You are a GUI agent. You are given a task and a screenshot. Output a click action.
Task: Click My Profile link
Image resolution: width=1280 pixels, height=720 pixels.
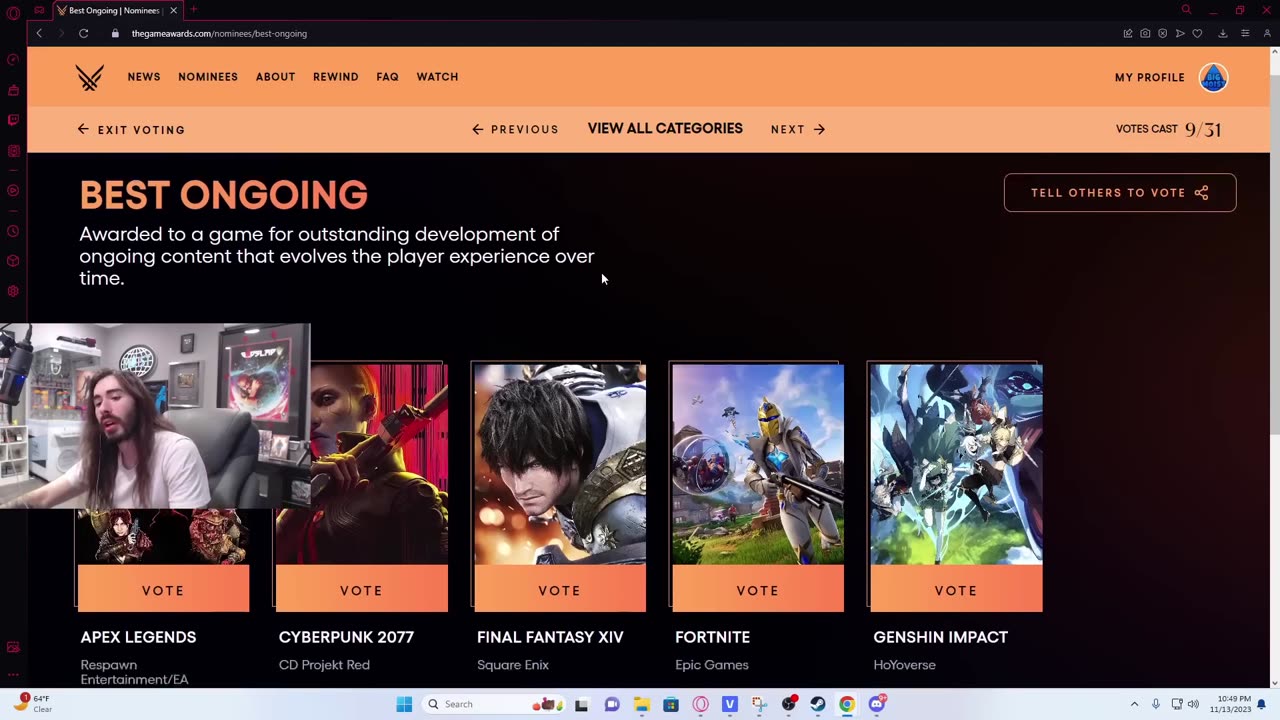click(1150, 77)
